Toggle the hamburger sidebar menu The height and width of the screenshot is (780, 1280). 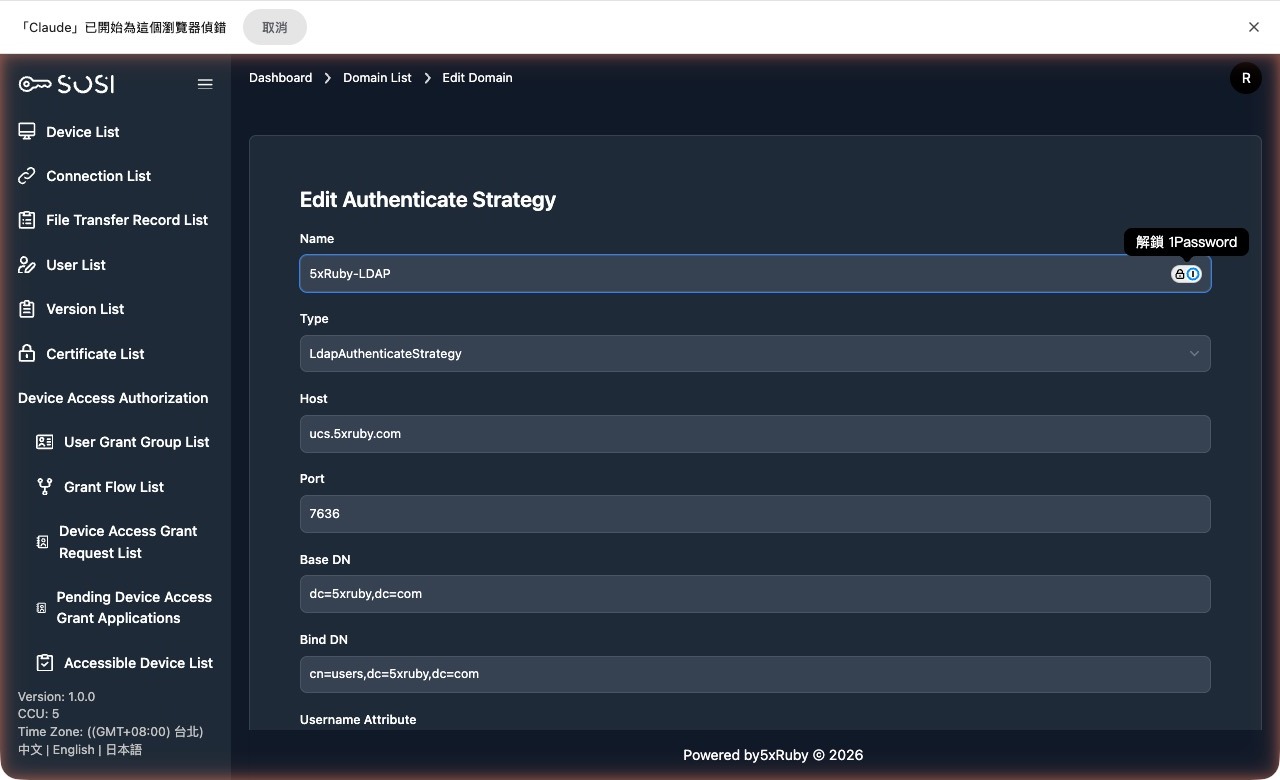205,84
